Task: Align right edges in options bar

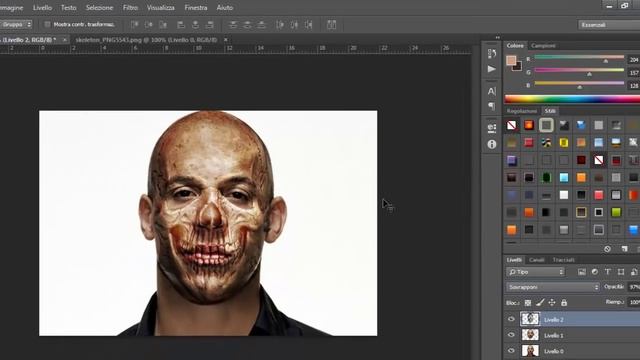Action: (x=209, y=25)
